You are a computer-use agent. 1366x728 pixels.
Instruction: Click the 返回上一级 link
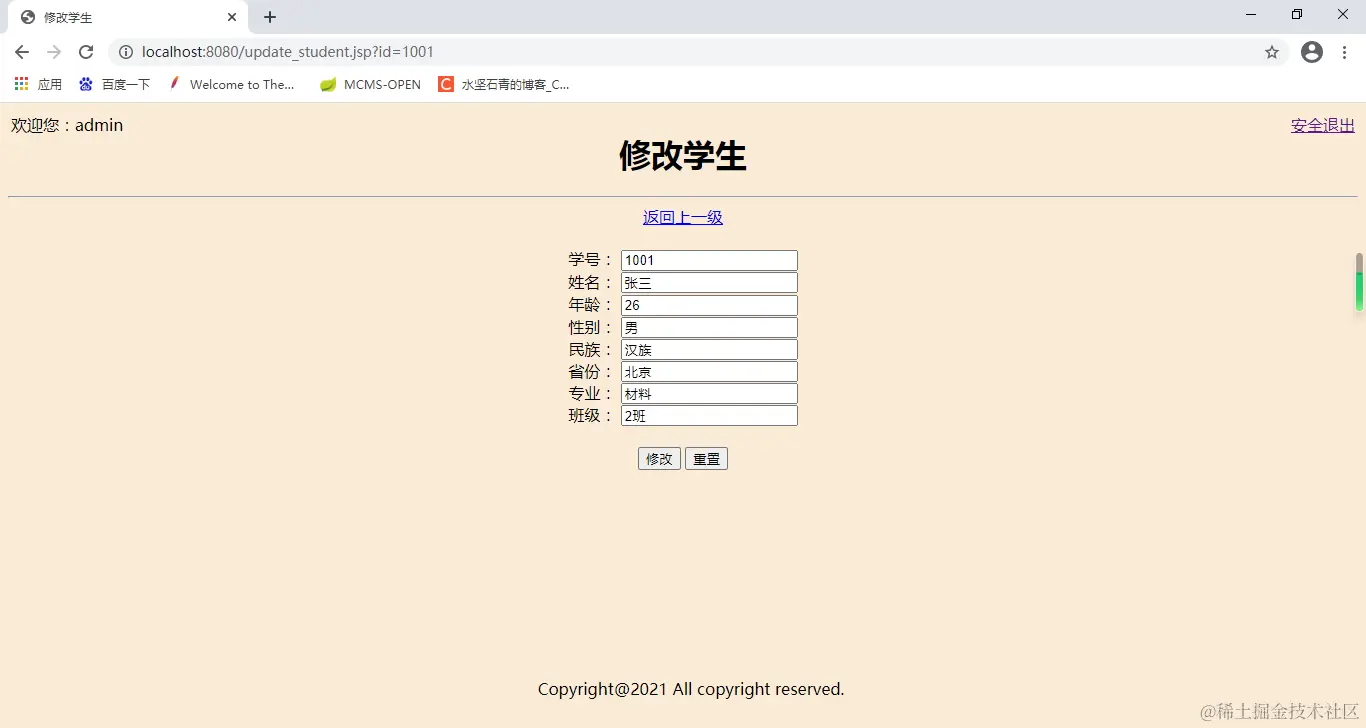682,217
